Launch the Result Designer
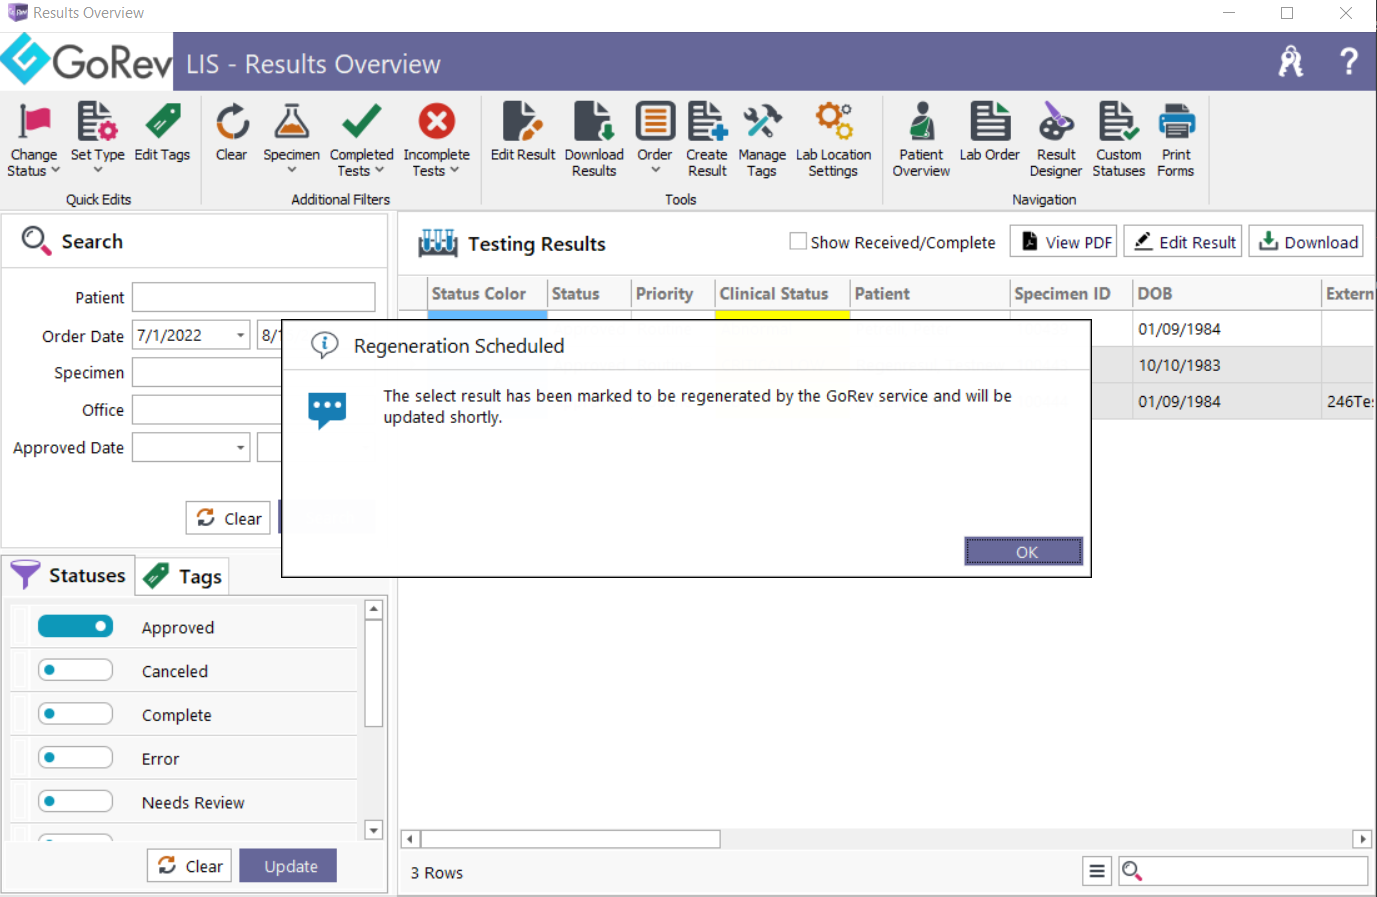Viewport: 1377px width, 897px height. [x=1056, y=140]
